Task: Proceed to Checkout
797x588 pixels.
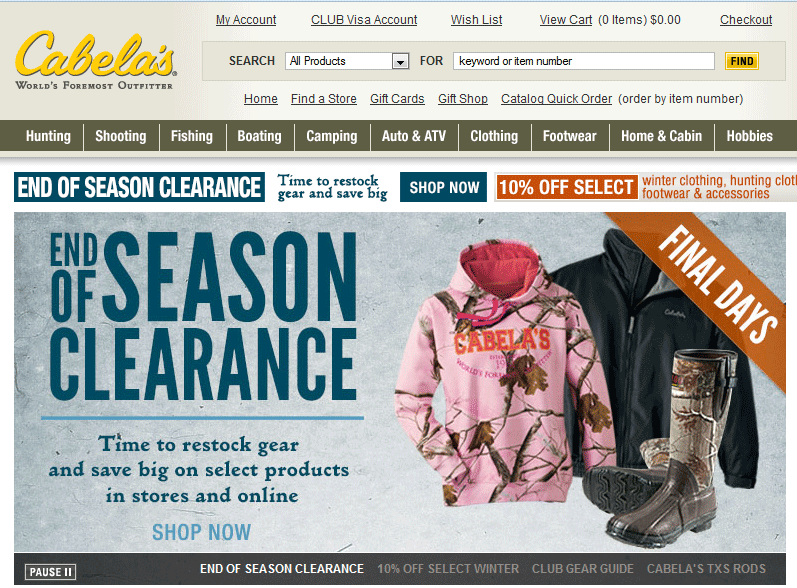Action: [x=746, y=20]
